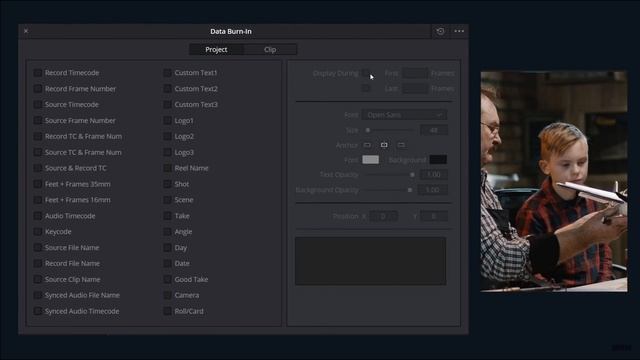The image size is (640, 360).
Task: Check the Custom Text2 option
Action: [x=167, y=89]
